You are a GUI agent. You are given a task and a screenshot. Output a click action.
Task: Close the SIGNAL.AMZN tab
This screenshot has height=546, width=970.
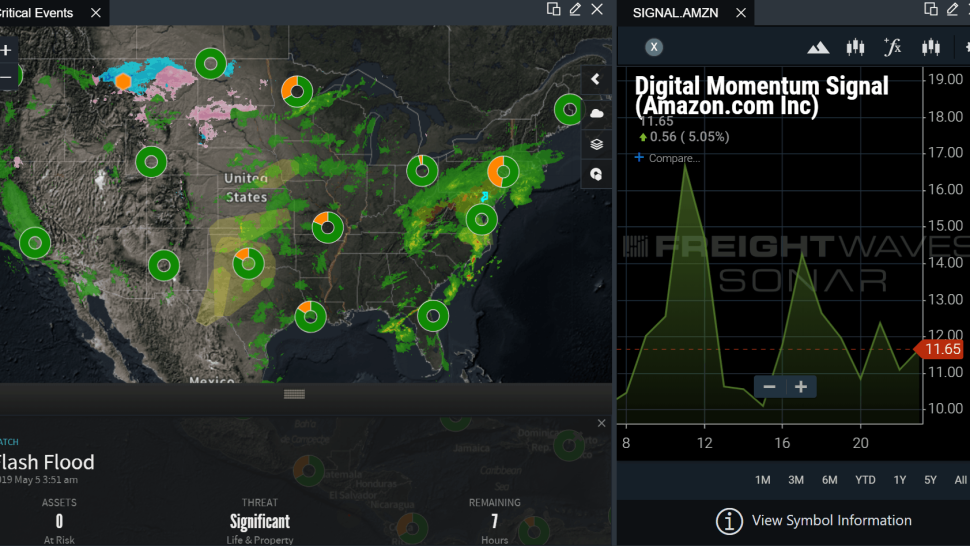[x=741, y=13]
